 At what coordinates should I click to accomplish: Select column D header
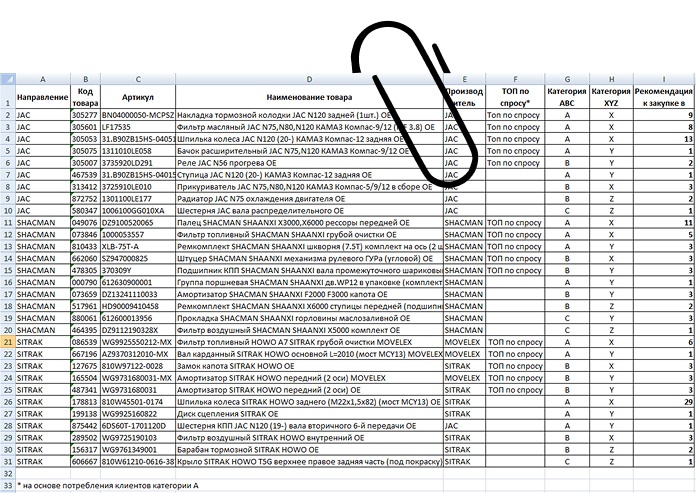[x=309, y=79]
